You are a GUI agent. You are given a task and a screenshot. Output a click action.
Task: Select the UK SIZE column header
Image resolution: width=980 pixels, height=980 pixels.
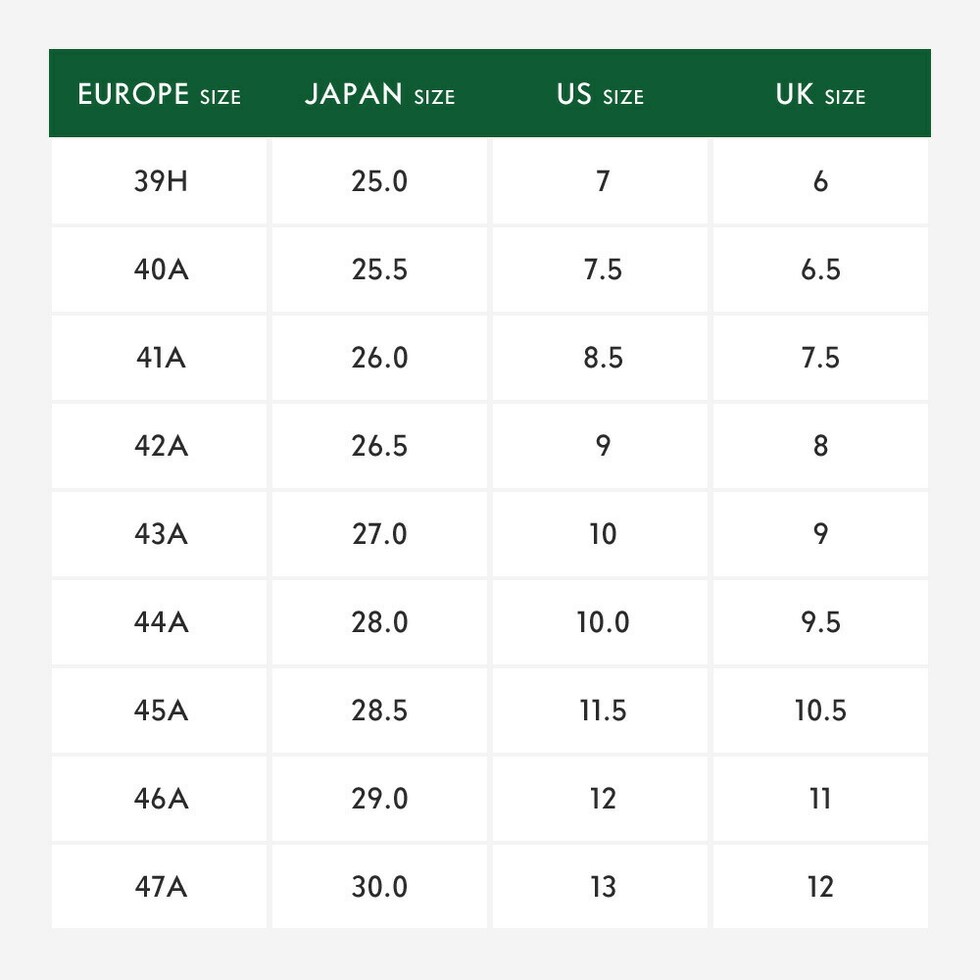pyautogui.click(x=820, y=95)
